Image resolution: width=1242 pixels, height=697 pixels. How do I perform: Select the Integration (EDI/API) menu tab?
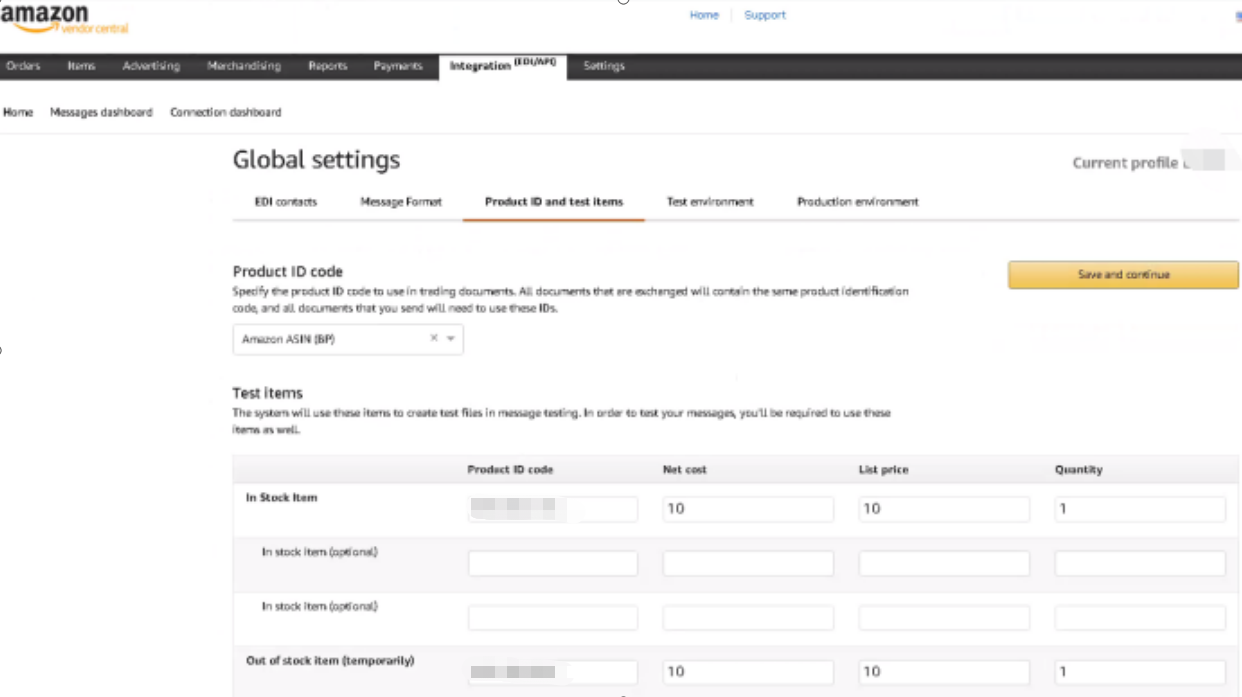[503, 66]
